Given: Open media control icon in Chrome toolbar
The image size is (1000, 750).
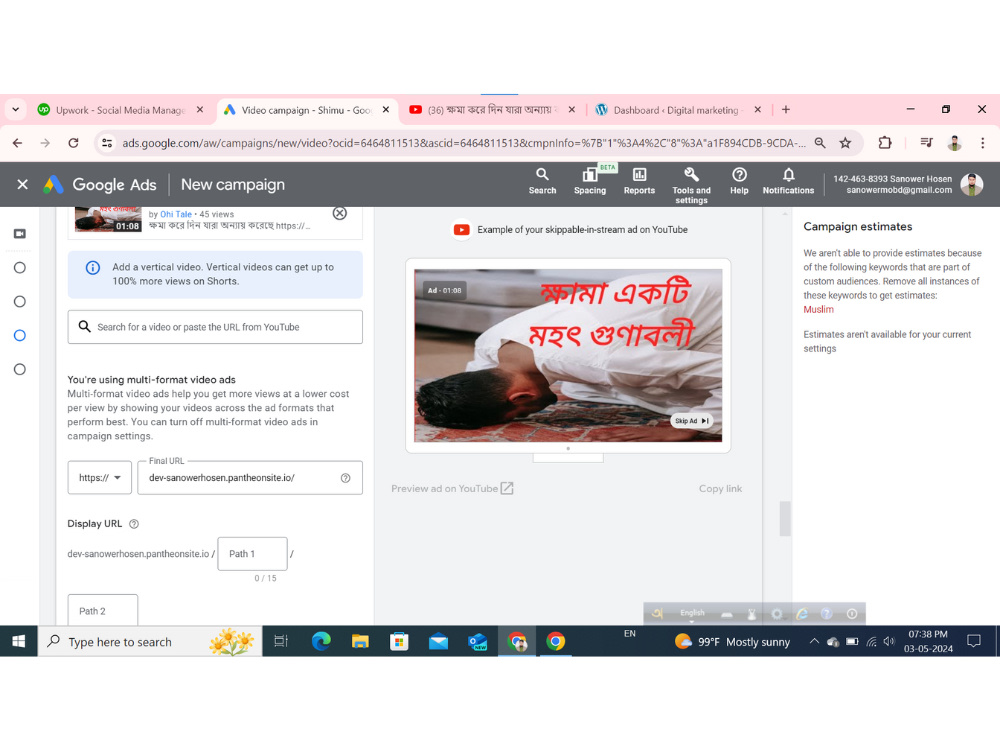Looking at the screenshot, I should point(927,143).
